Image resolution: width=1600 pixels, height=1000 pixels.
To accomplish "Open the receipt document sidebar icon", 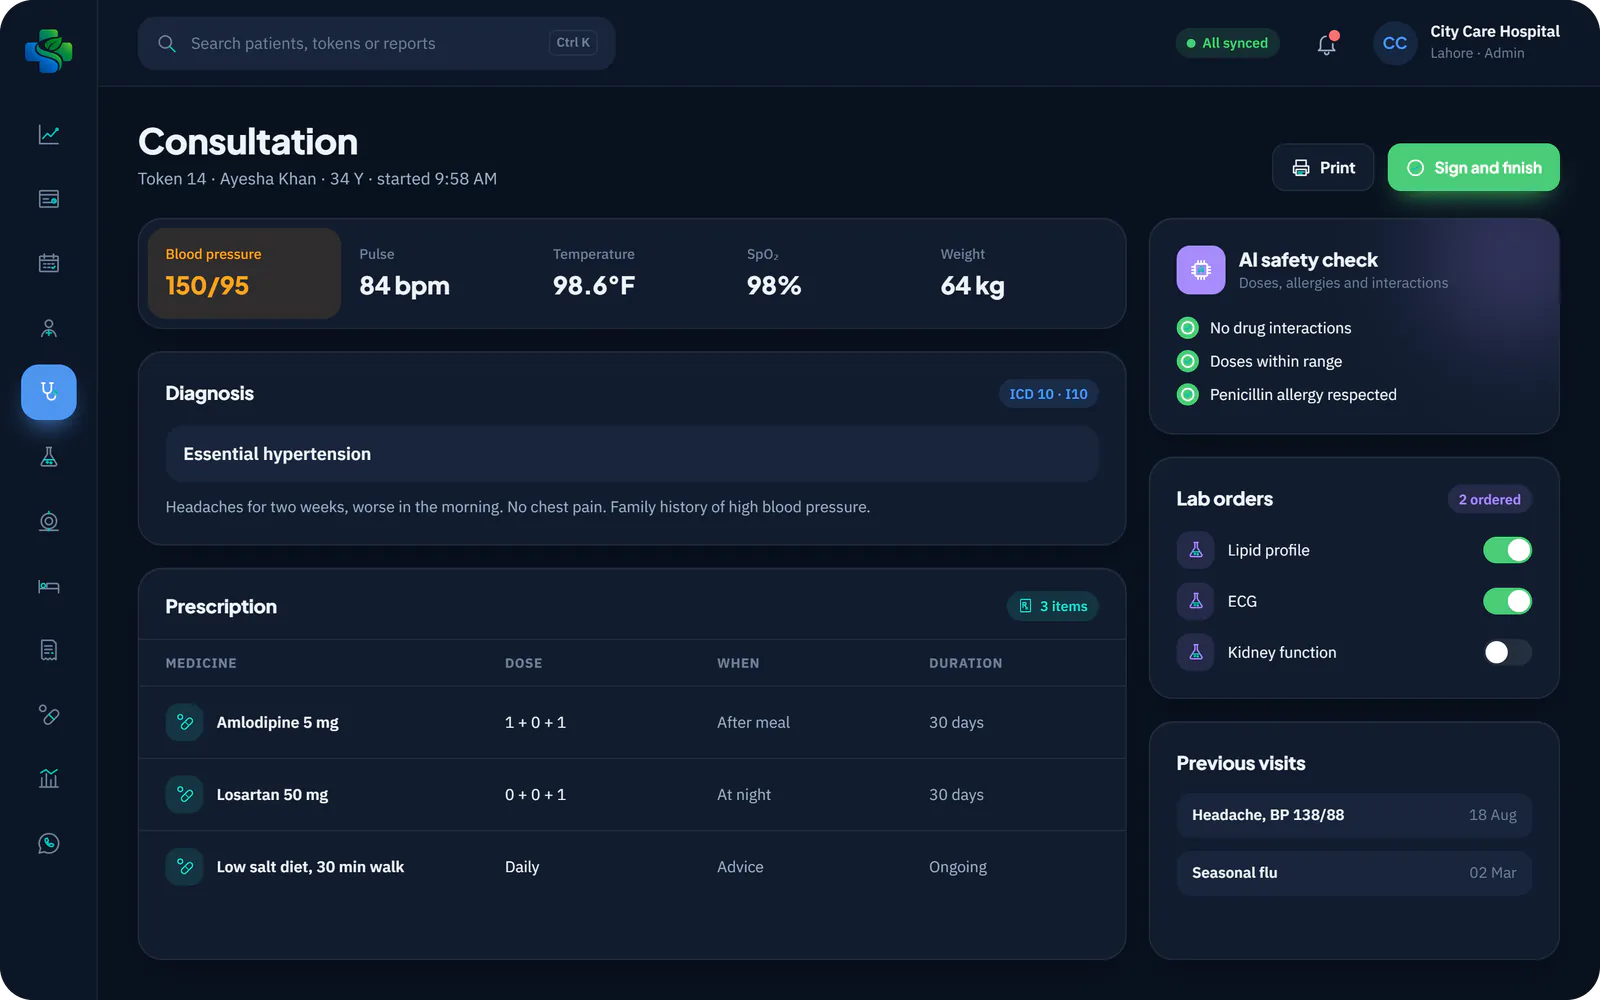I will tap(49, 650).
